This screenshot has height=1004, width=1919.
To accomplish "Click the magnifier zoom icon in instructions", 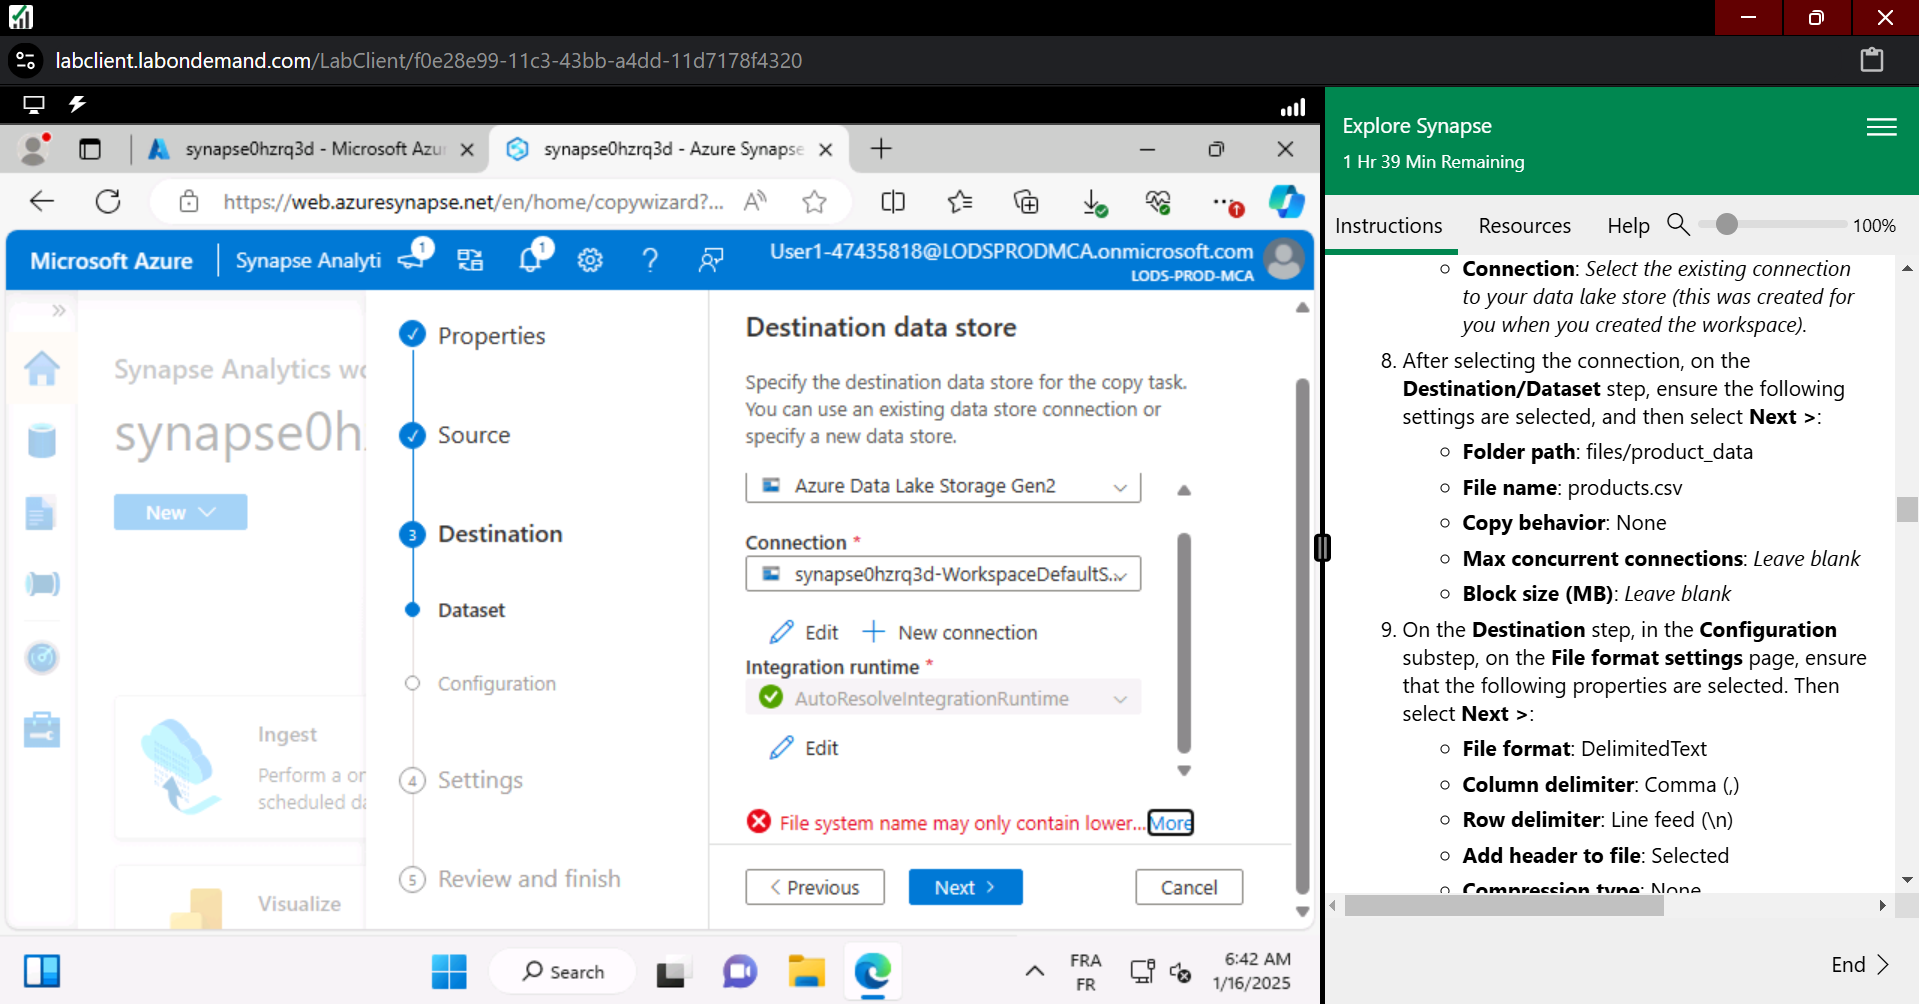I will [x=1678, y=224].
